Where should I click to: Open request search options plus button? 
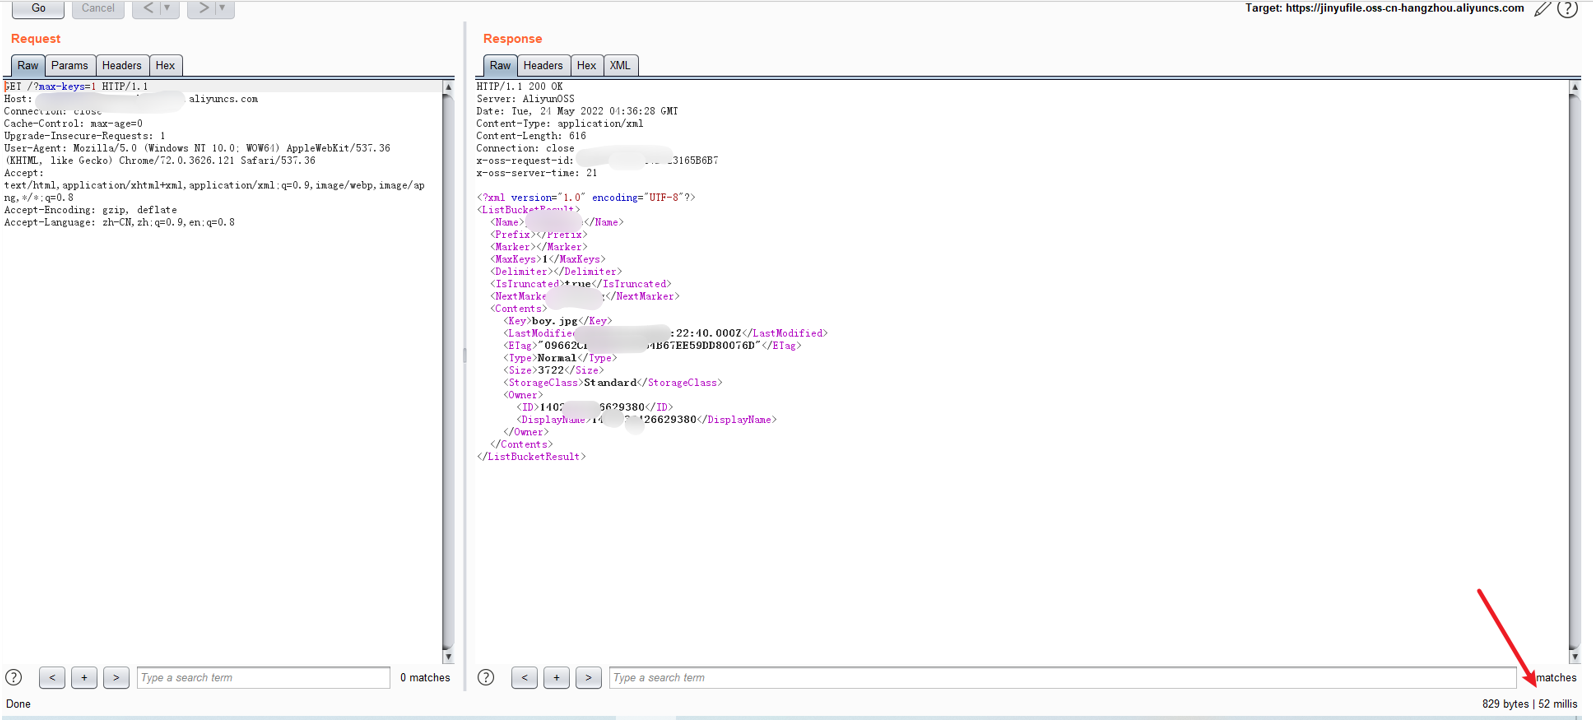coord(85,677)
